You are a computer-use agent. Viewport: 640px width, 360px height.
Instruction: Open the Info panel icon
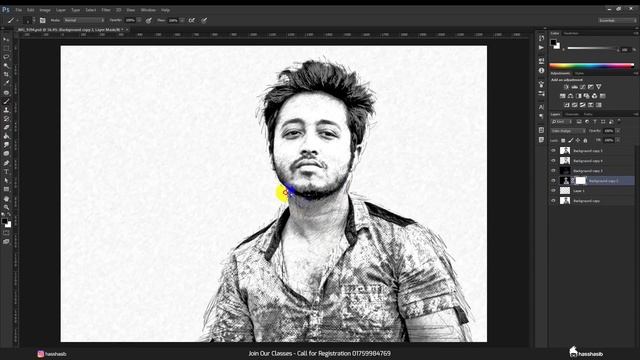tap(541, 71)
